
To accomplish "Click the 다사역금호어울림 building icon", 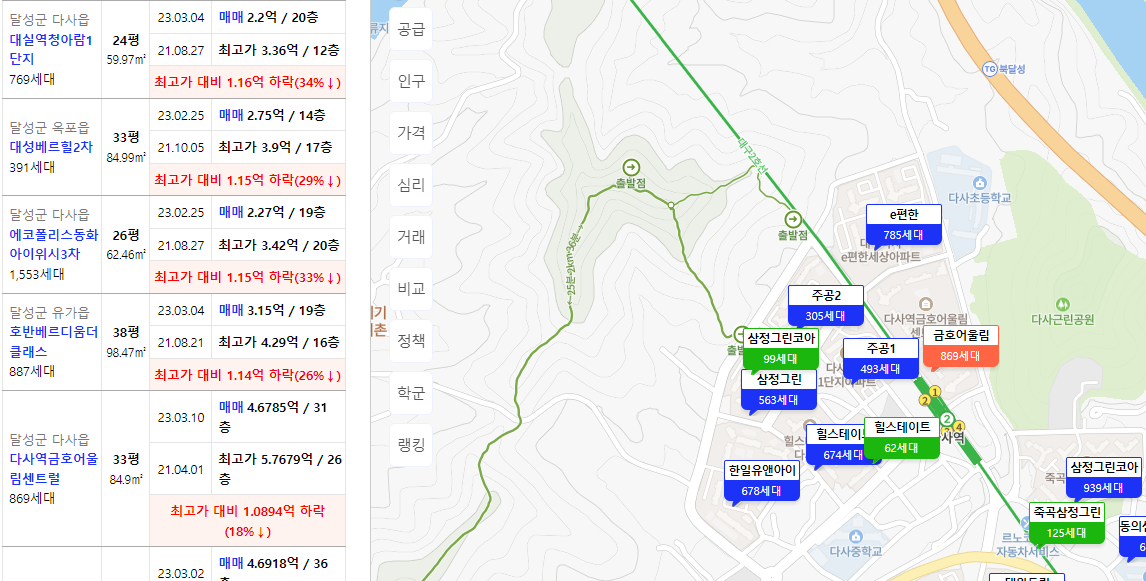I will click(926, 303).
